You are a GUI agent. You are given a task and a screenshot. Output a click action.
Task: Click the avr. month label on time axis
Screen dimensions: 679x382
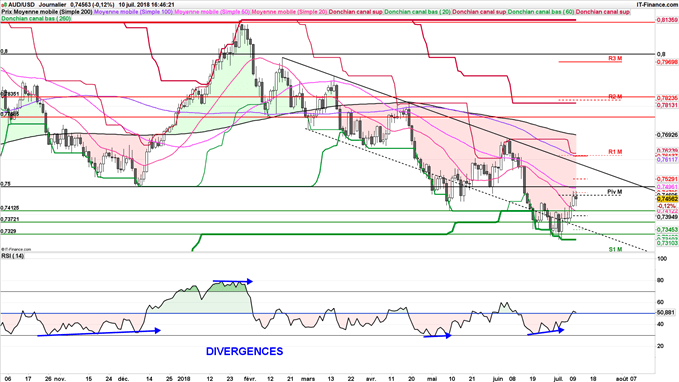click(x=371, y=379)
